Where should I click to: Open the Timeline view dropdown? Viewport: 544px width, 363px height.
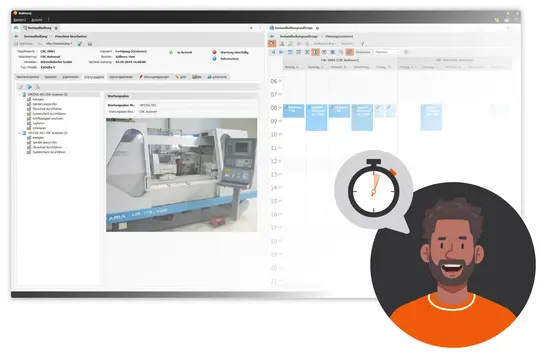pos(387,52)
